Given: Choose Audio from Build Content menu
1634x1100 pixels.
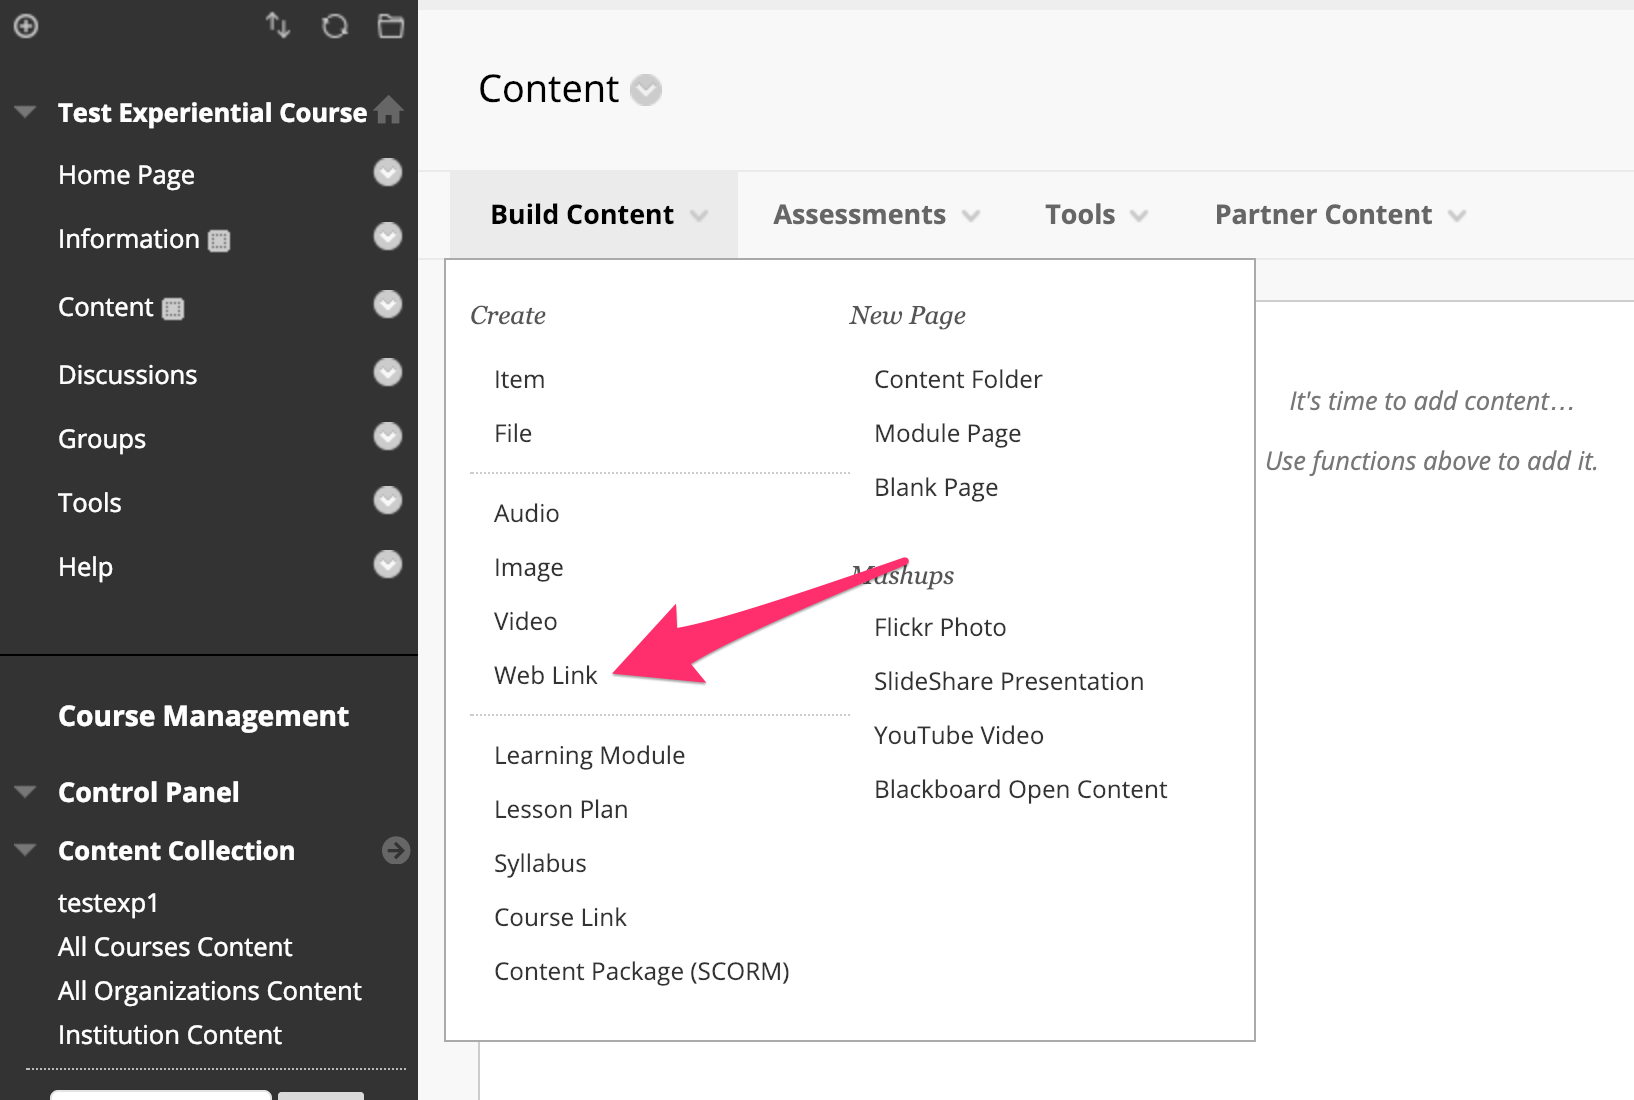Looking at the screenshot, I should pyautogui.click(x=526, y=514).
